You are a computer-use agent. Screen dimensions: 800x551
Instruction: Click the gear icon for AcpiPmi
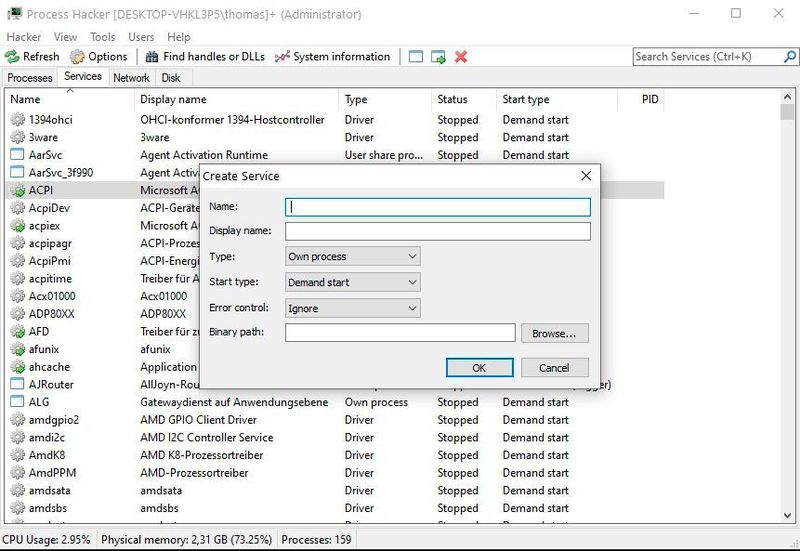point(17,261)
